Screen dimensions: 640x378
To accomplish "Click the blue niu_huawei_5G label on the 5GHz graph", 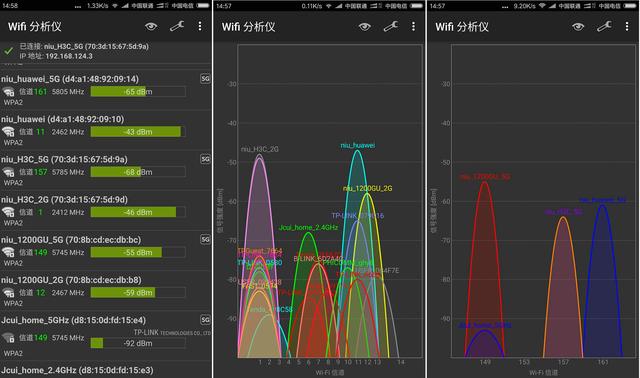I will 602,200.
